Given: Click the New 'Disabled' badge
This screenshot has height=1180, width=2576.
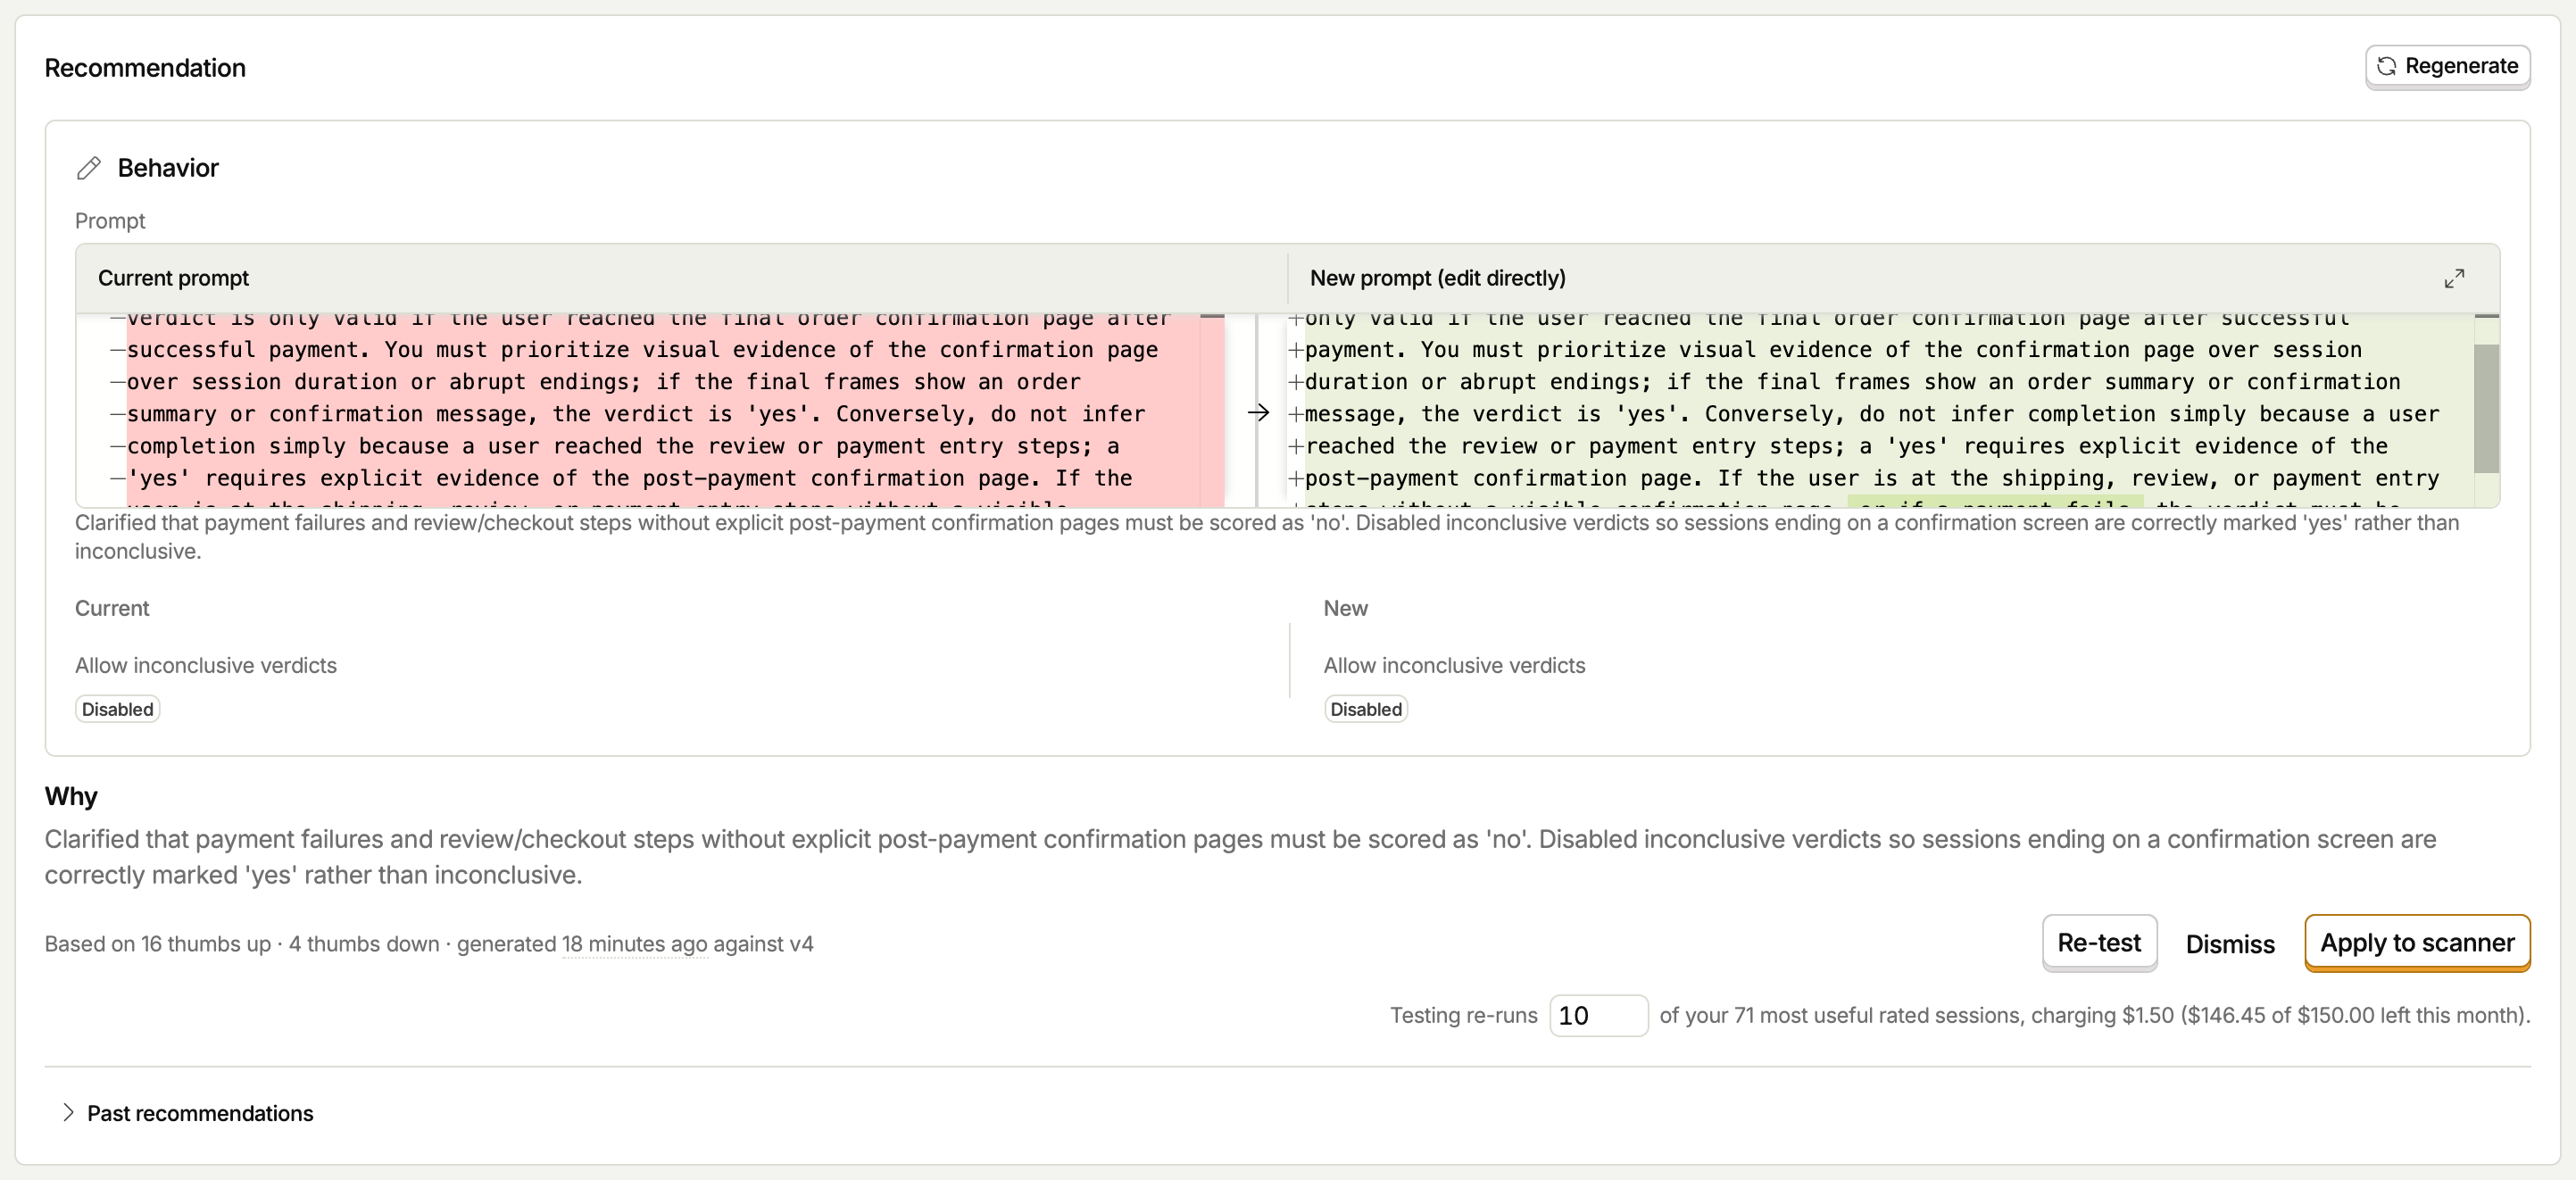Looking at the screenshot, I should point(1366,709).
